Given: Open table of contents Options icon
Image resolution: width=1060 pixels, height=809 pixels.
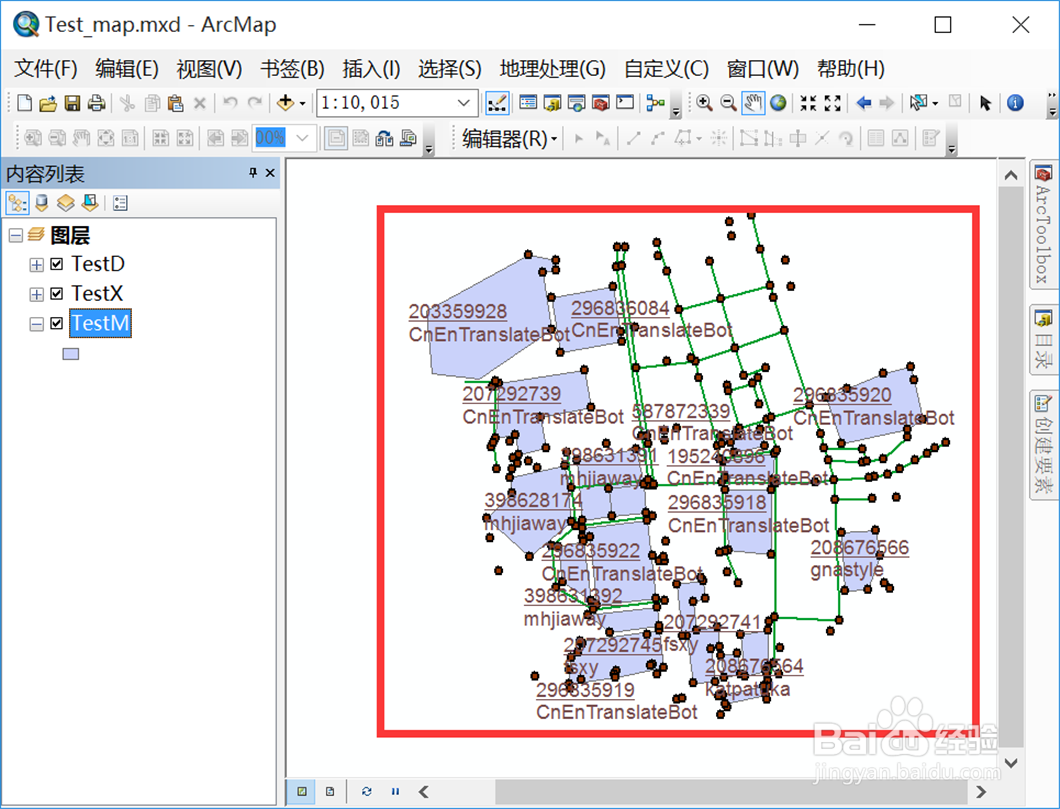Looking at the screenshot, I should point(120,203).
